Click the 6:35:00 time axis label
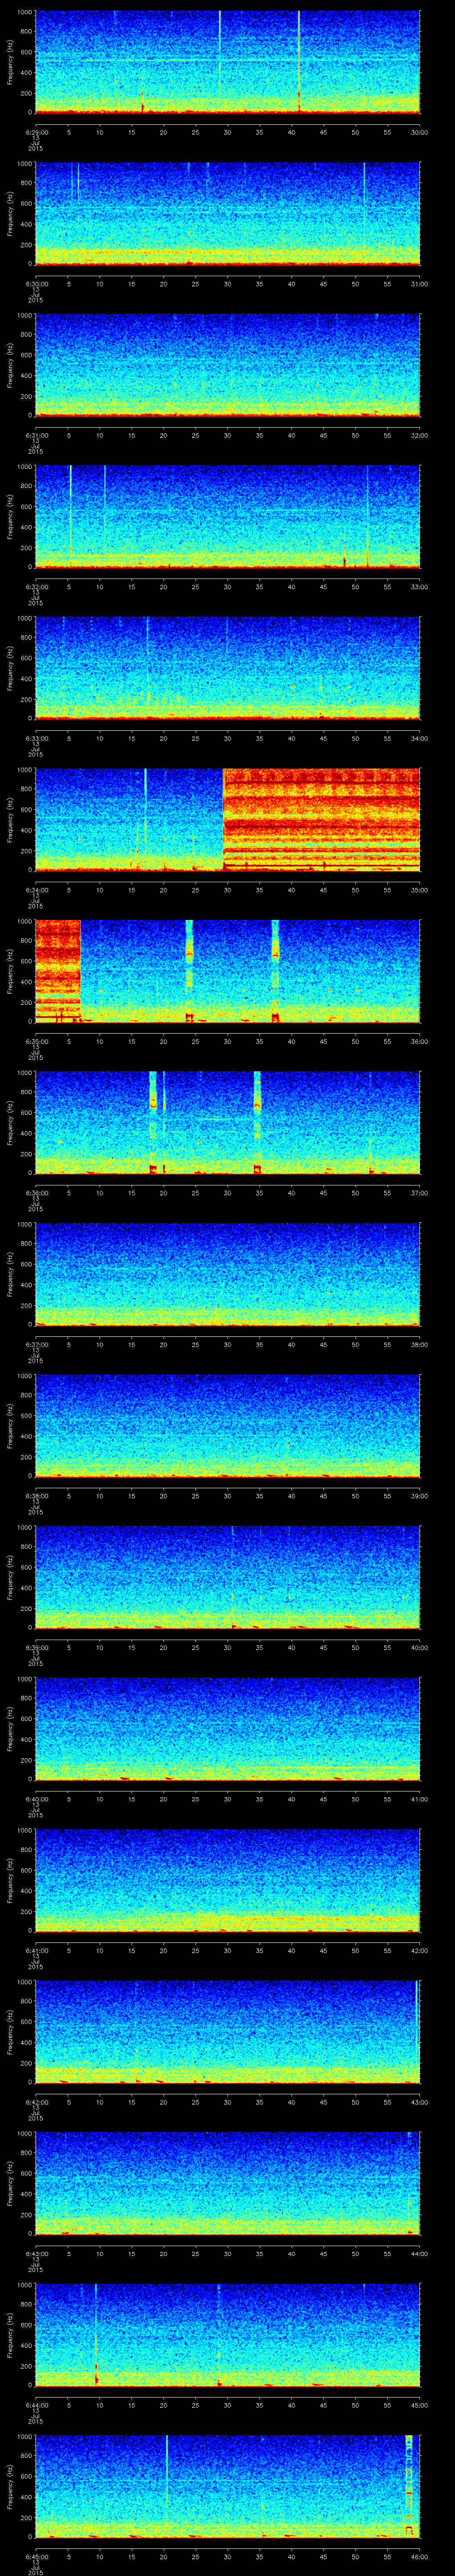This screenshot has width=455, height=2576. [36, 1041]
